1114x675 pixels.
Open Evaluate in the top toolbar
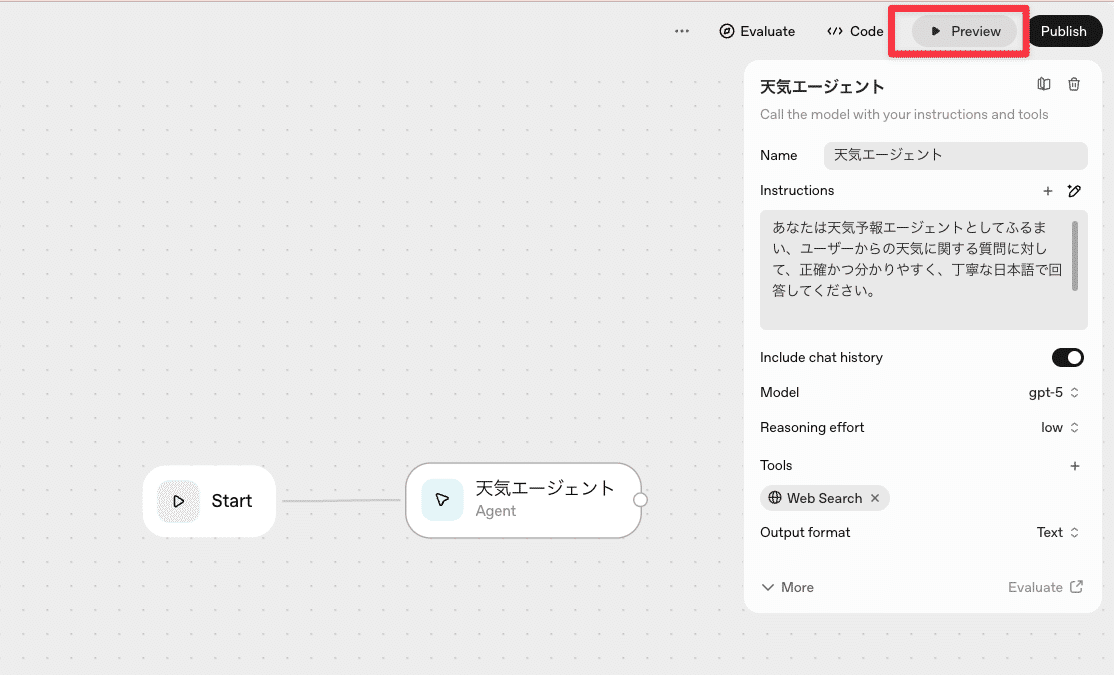click(757, 31)
